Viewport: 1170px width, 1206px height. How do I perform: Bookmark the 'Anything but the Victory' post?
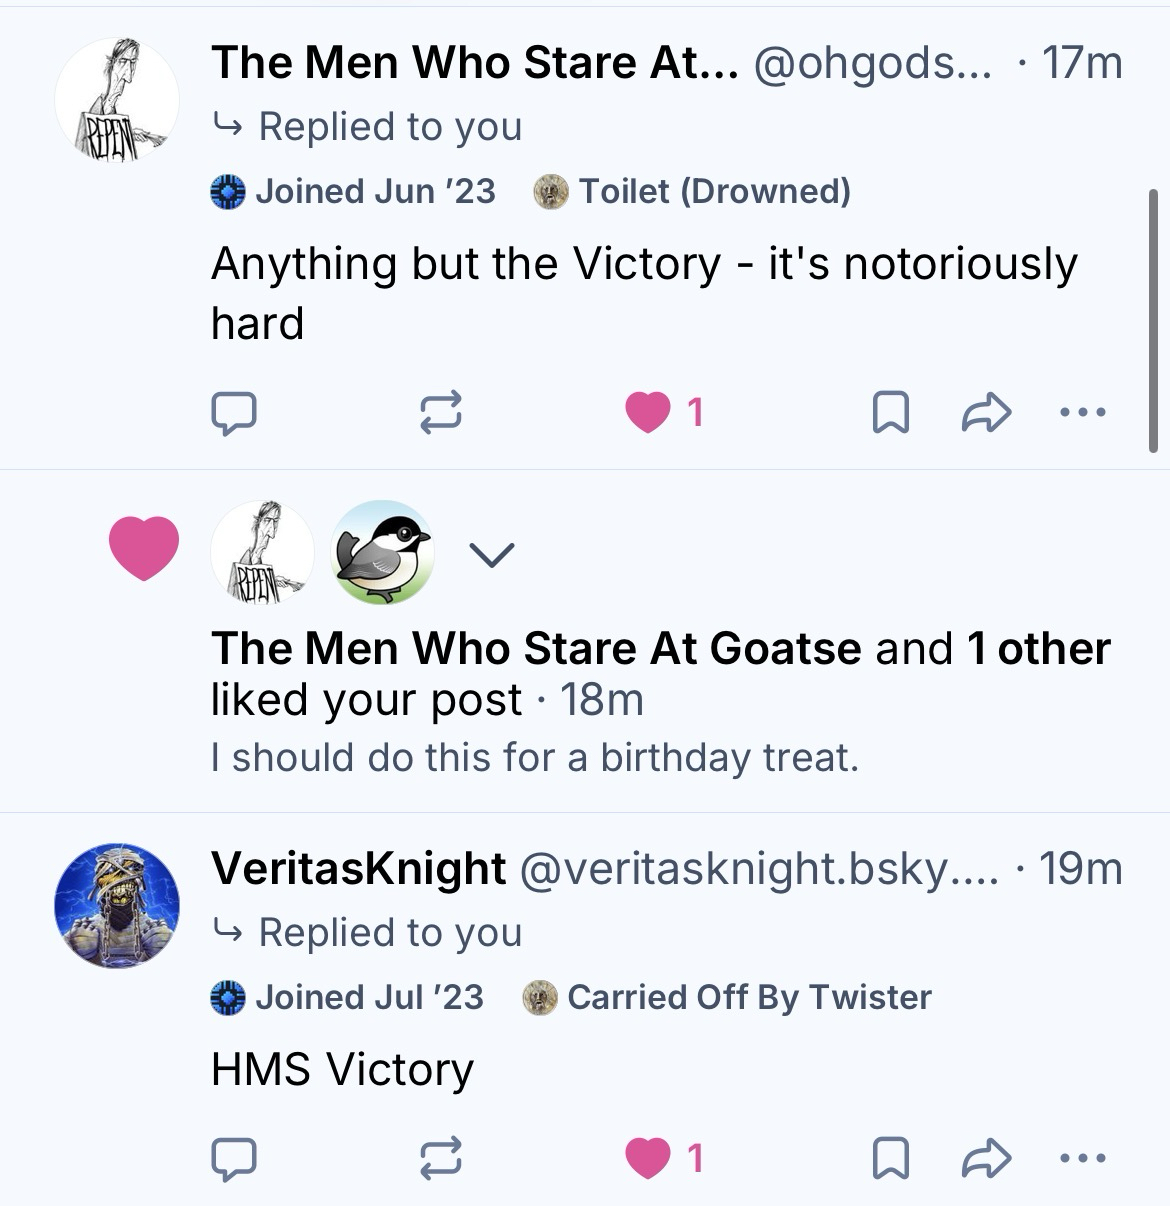coord(890,412)
